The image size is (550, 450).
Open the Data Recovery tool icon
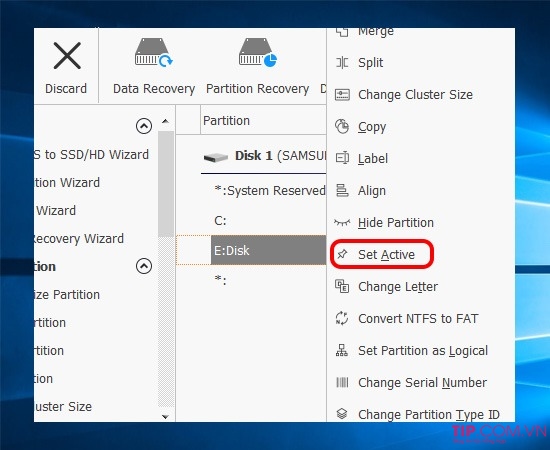[154, 53]
